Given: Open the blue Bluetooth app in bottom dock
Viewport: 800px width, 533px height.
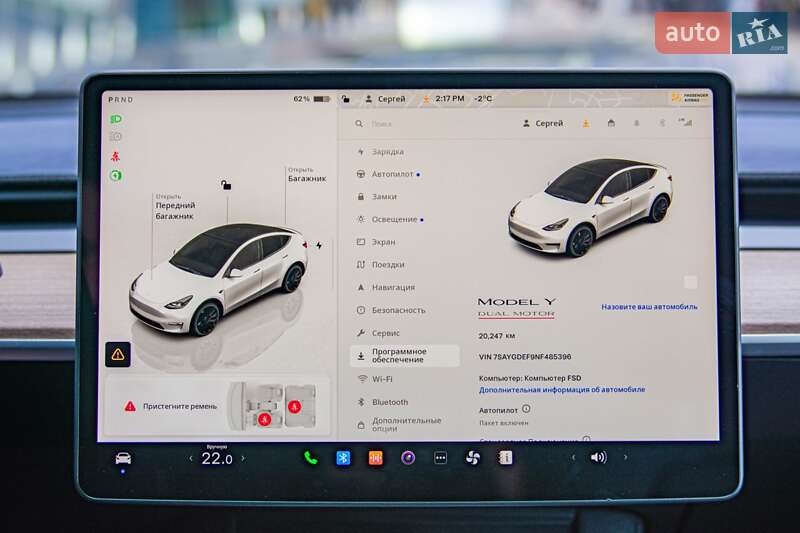Looking at the screenshot, I should pyautogui.click(x=343, y=458).
